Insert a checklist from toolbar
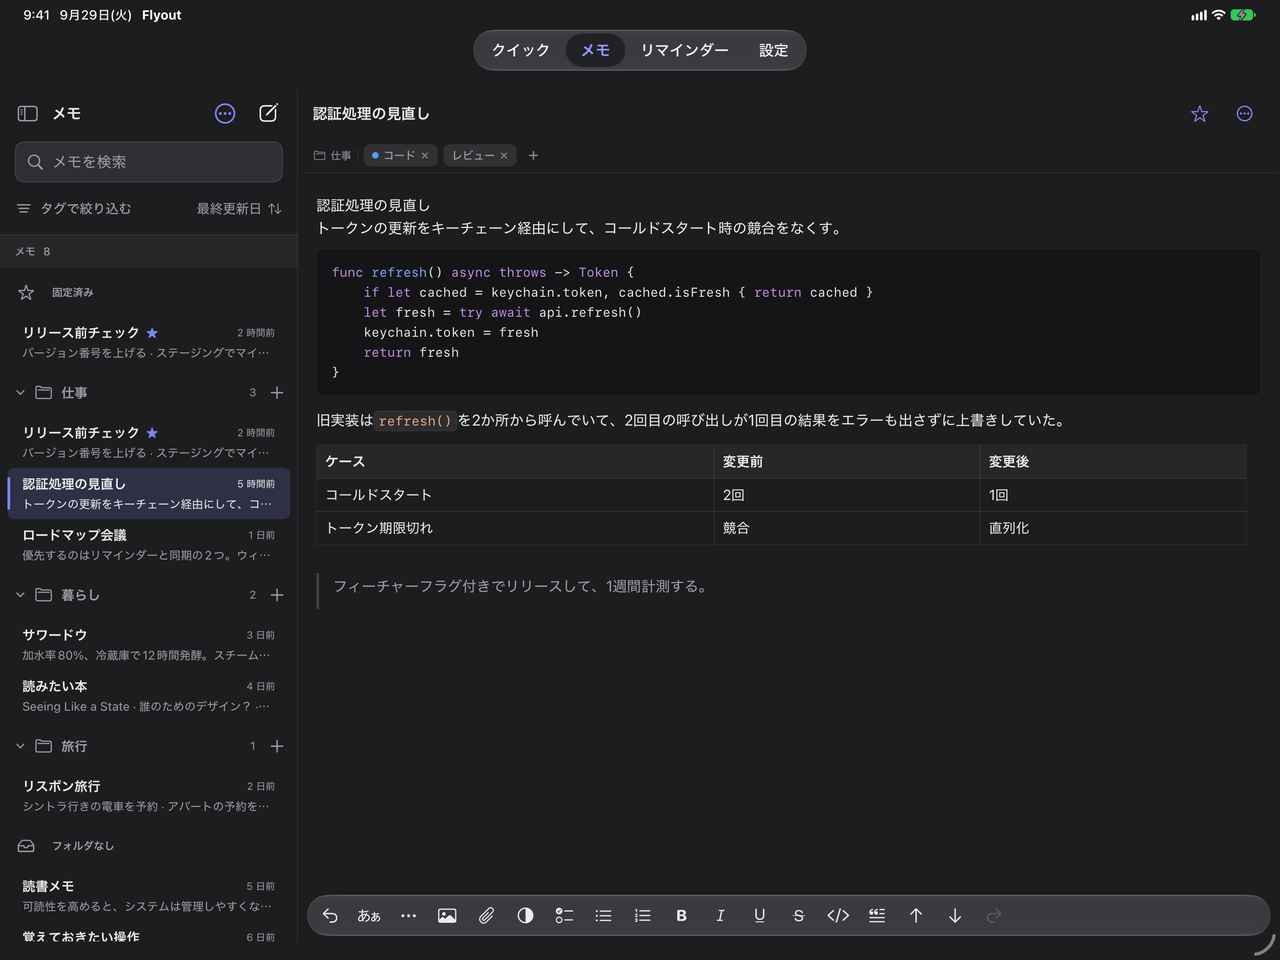 coord(564,916)
